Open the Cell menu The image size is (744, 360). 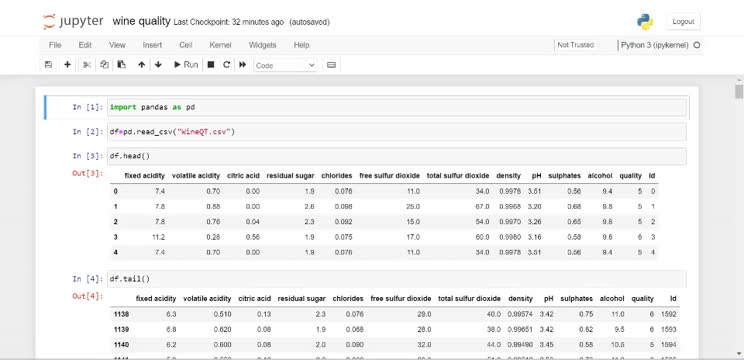pos(186,45)
